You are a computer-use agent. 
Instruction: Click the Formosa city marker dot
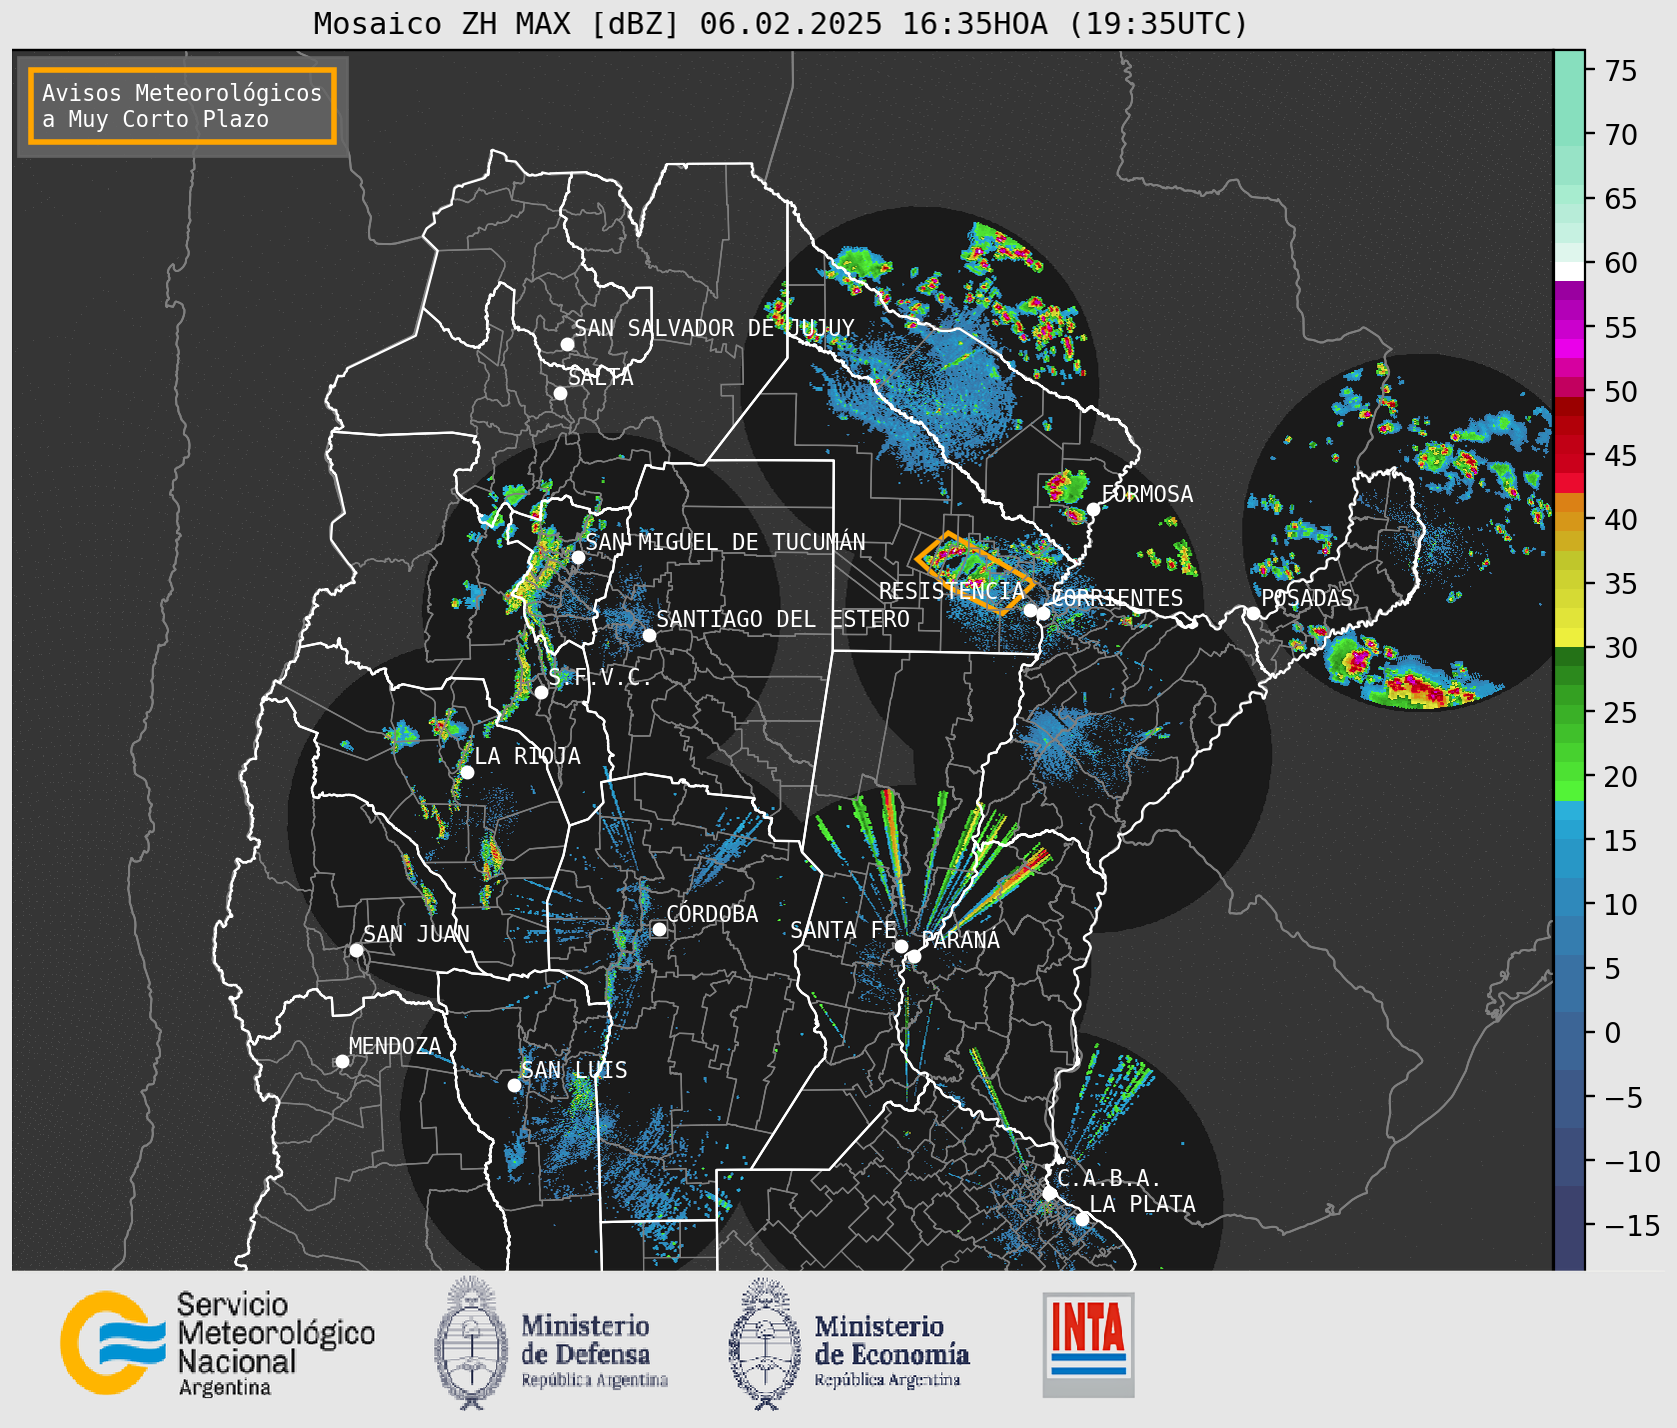1093,509
